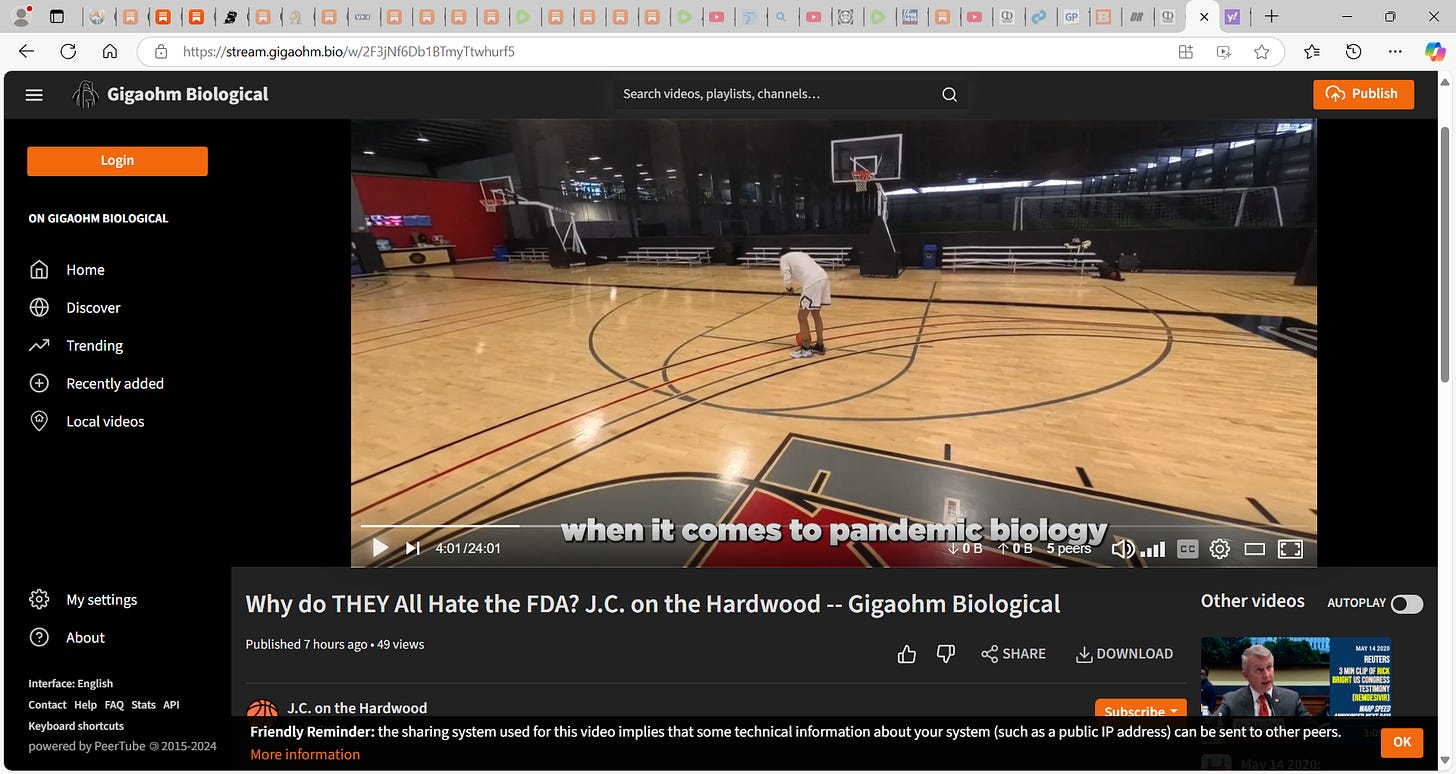Viewport: 1456px width, 774px height.
Task: Open the browser history icon
Action: point(1353,52)
